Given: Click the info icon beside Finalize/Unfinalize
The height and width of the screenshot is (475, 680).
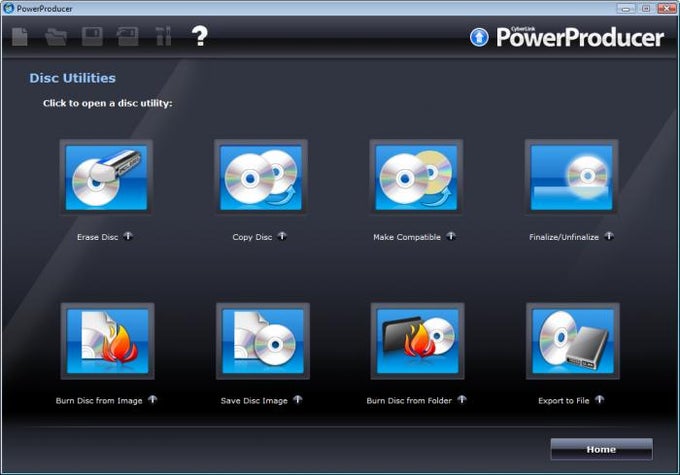Looking at the screenshot, I should (609, 236).
